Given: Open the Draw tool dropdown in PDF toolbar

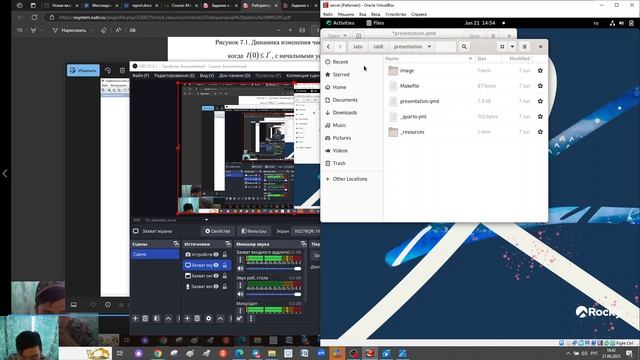Looking at the screenshot, I should point(92,30).
